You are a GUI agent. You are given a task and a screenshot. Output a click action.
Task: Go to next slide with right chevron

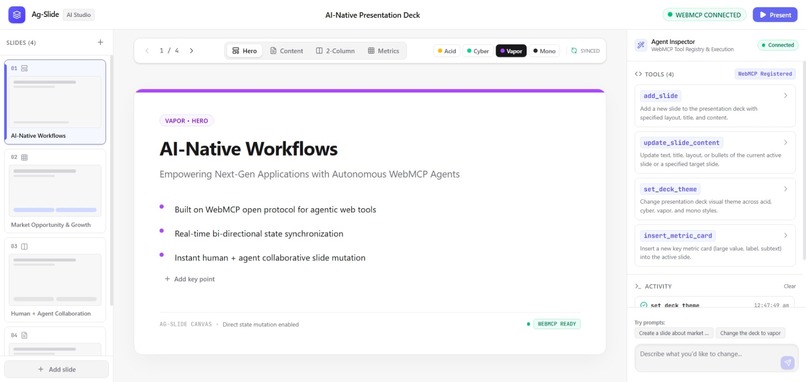point(192,51)
